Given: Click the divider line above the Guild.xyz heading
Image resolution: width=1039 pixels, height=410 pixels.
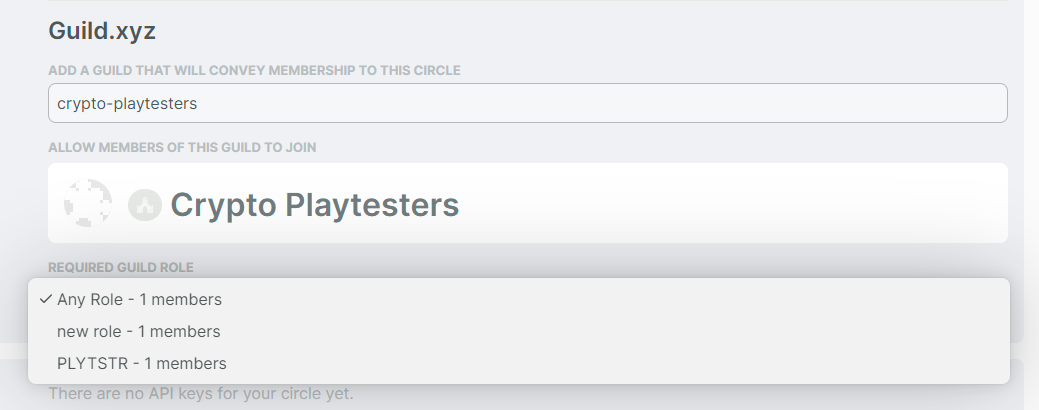Looking at the screenshot, I should [x=527, y=1].
